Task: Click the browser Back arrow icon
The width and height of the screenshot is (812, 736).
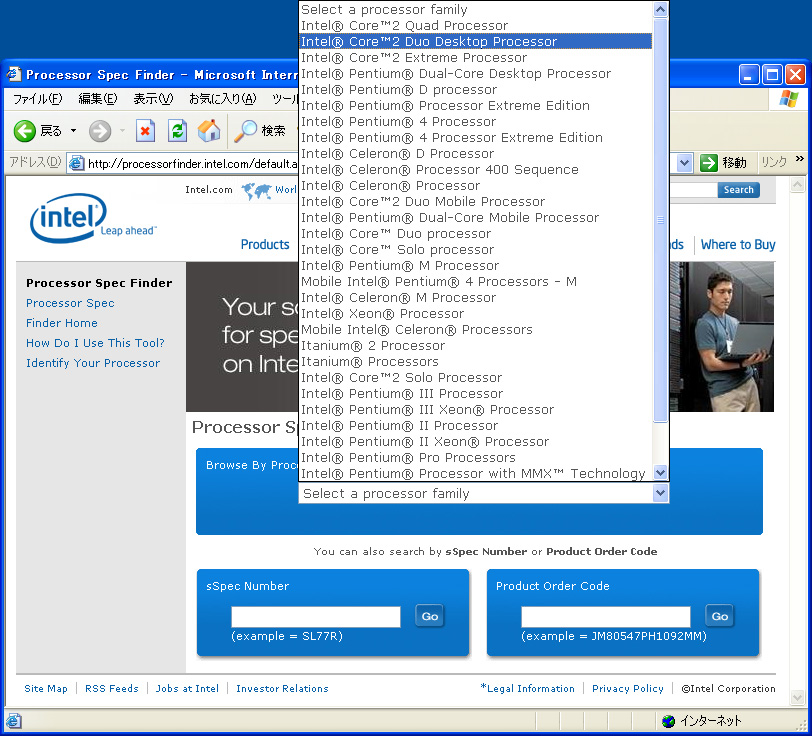Action: 25,131
